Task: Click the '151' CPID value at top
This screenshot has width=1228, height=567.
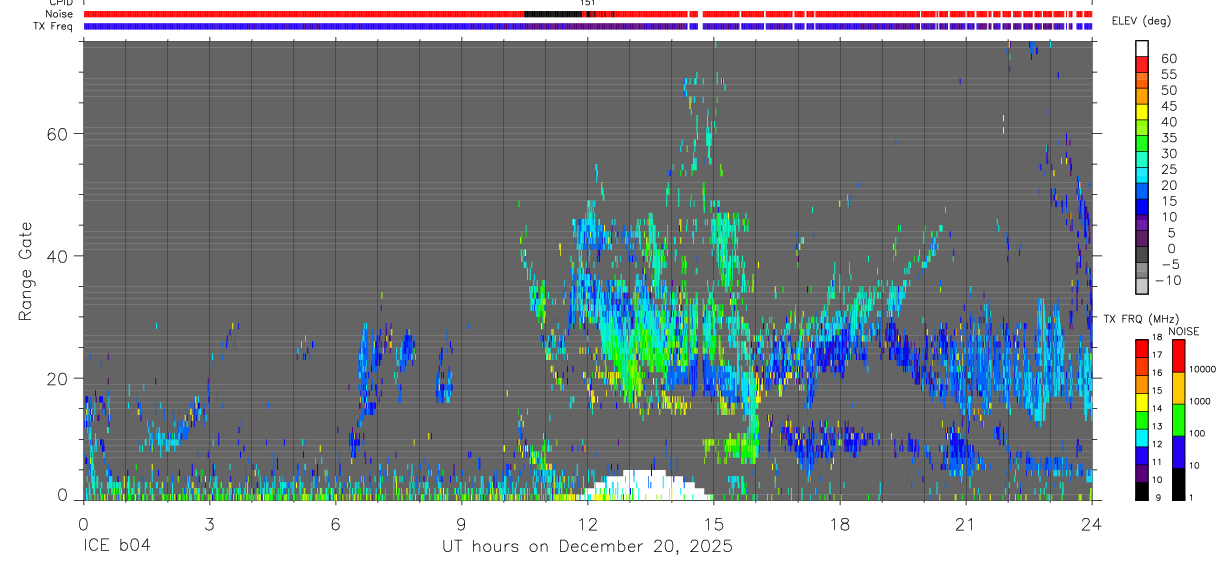Action: [588, 3]
